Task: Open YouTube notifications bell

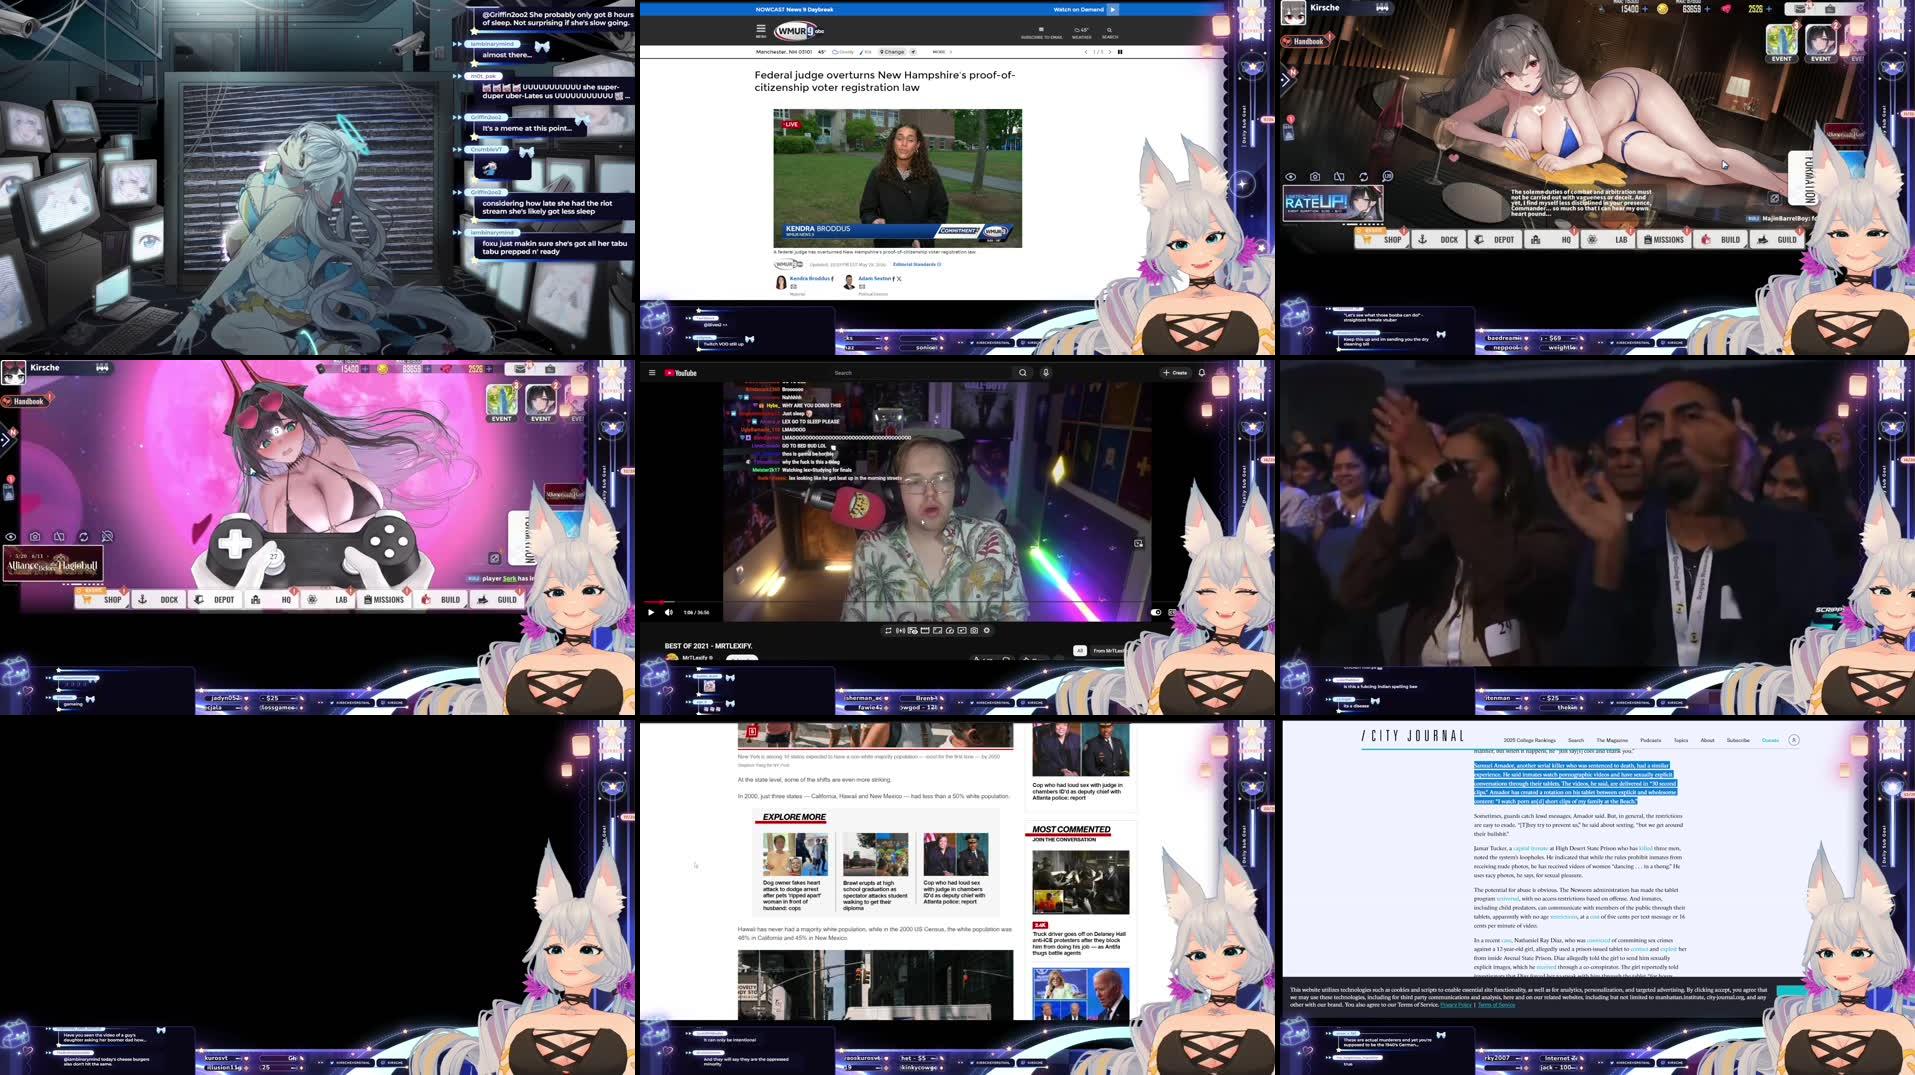Action: click(1202, 373)
